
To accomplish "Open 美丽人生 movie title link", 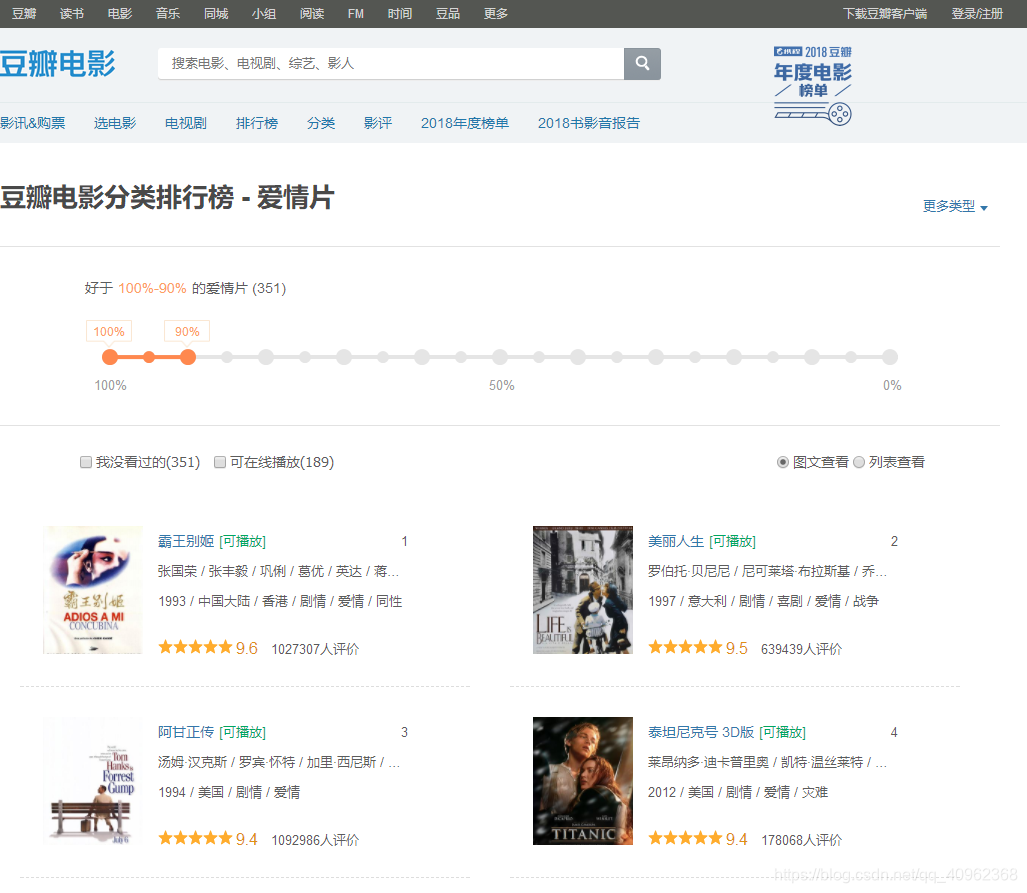I will (676, 541).
